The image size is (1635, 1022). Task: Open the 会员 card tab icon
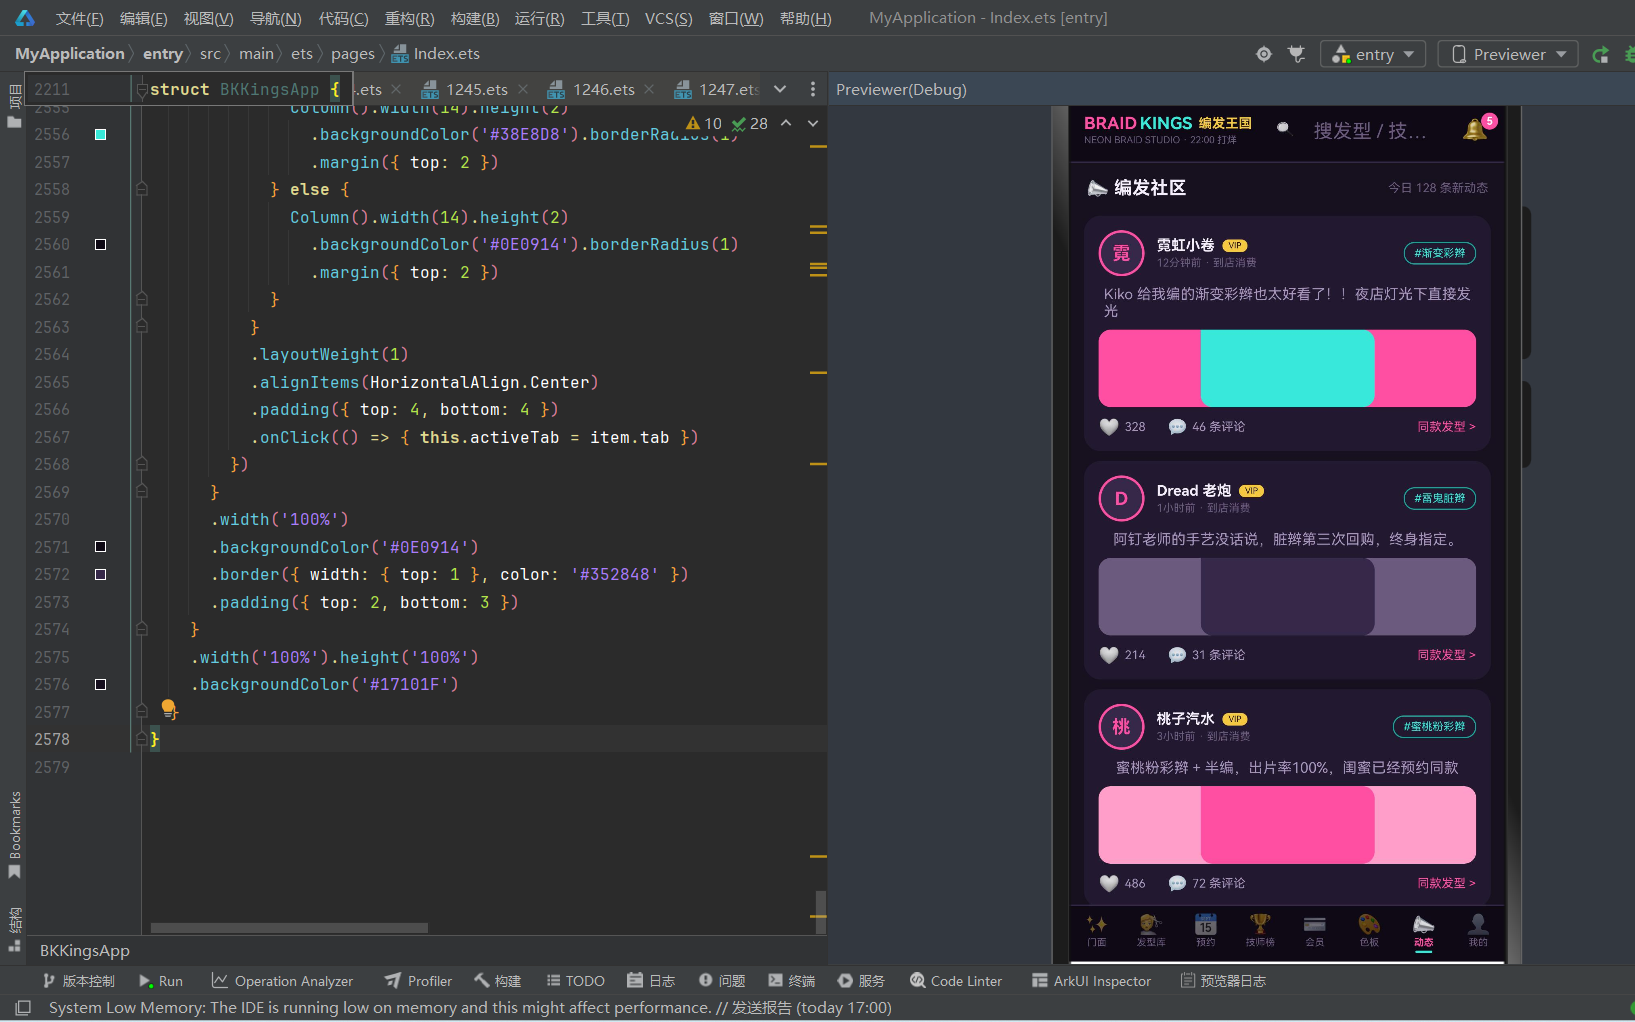(1315, 924)
